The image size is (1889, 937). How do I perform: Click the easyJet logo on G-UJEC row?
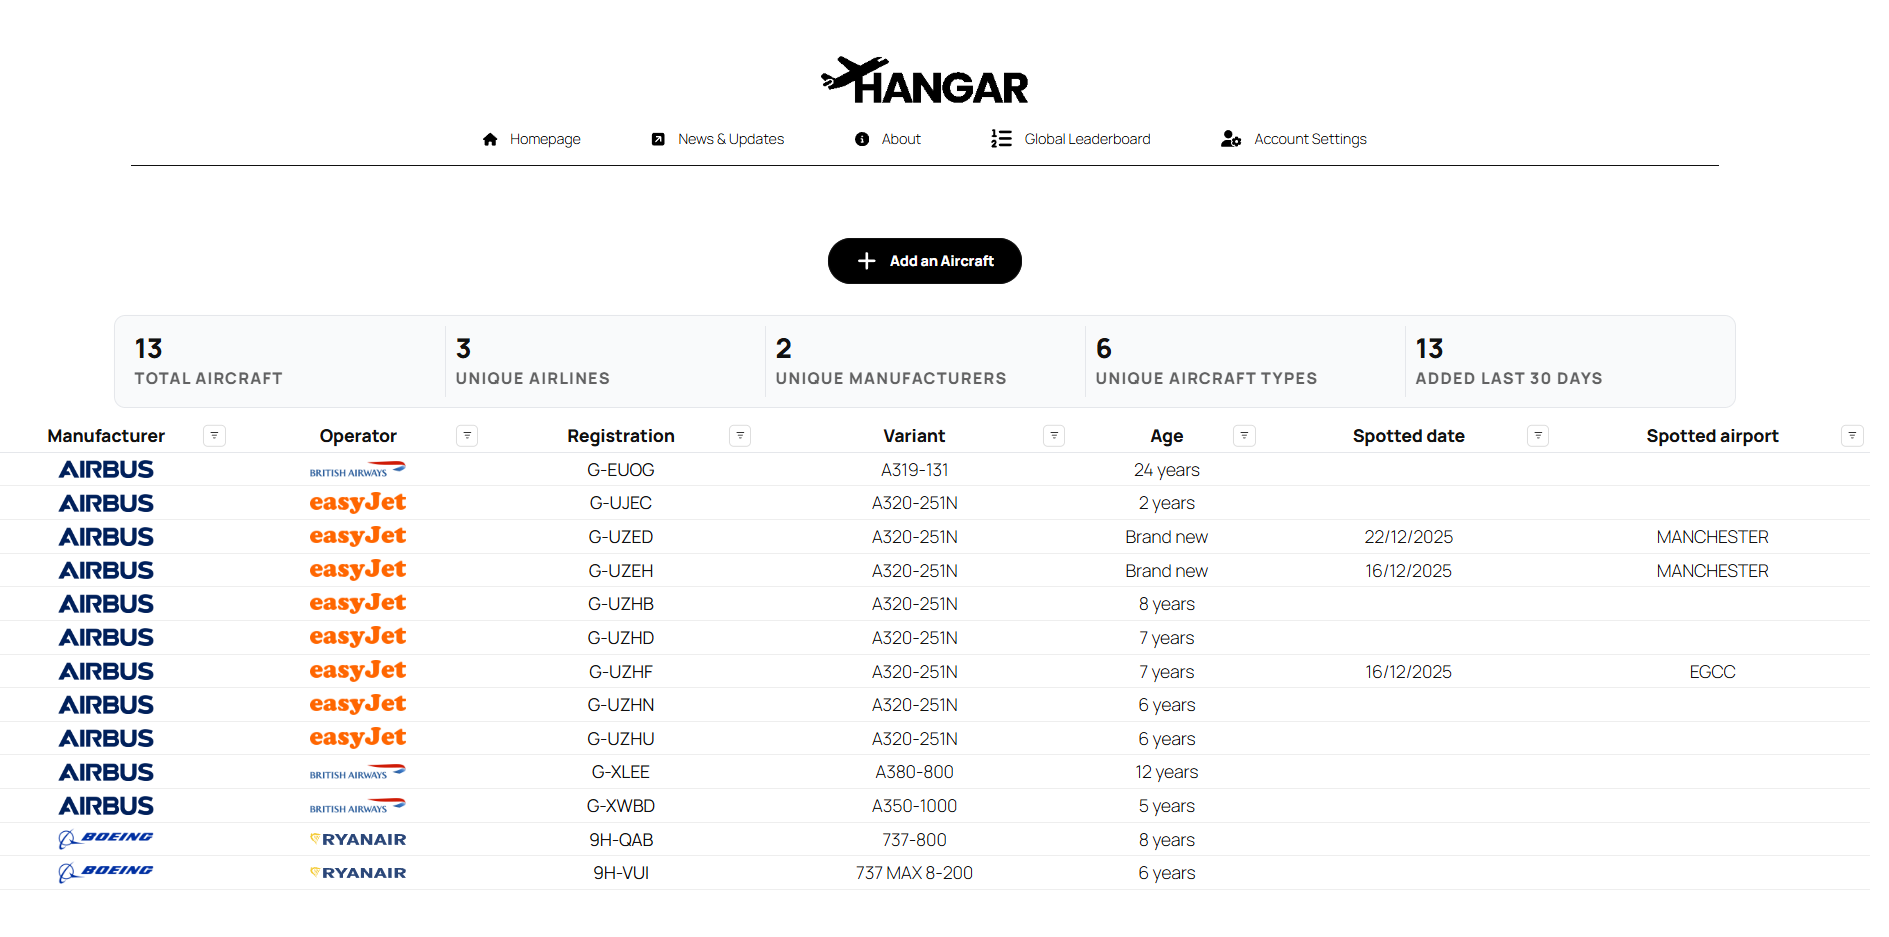357,502
